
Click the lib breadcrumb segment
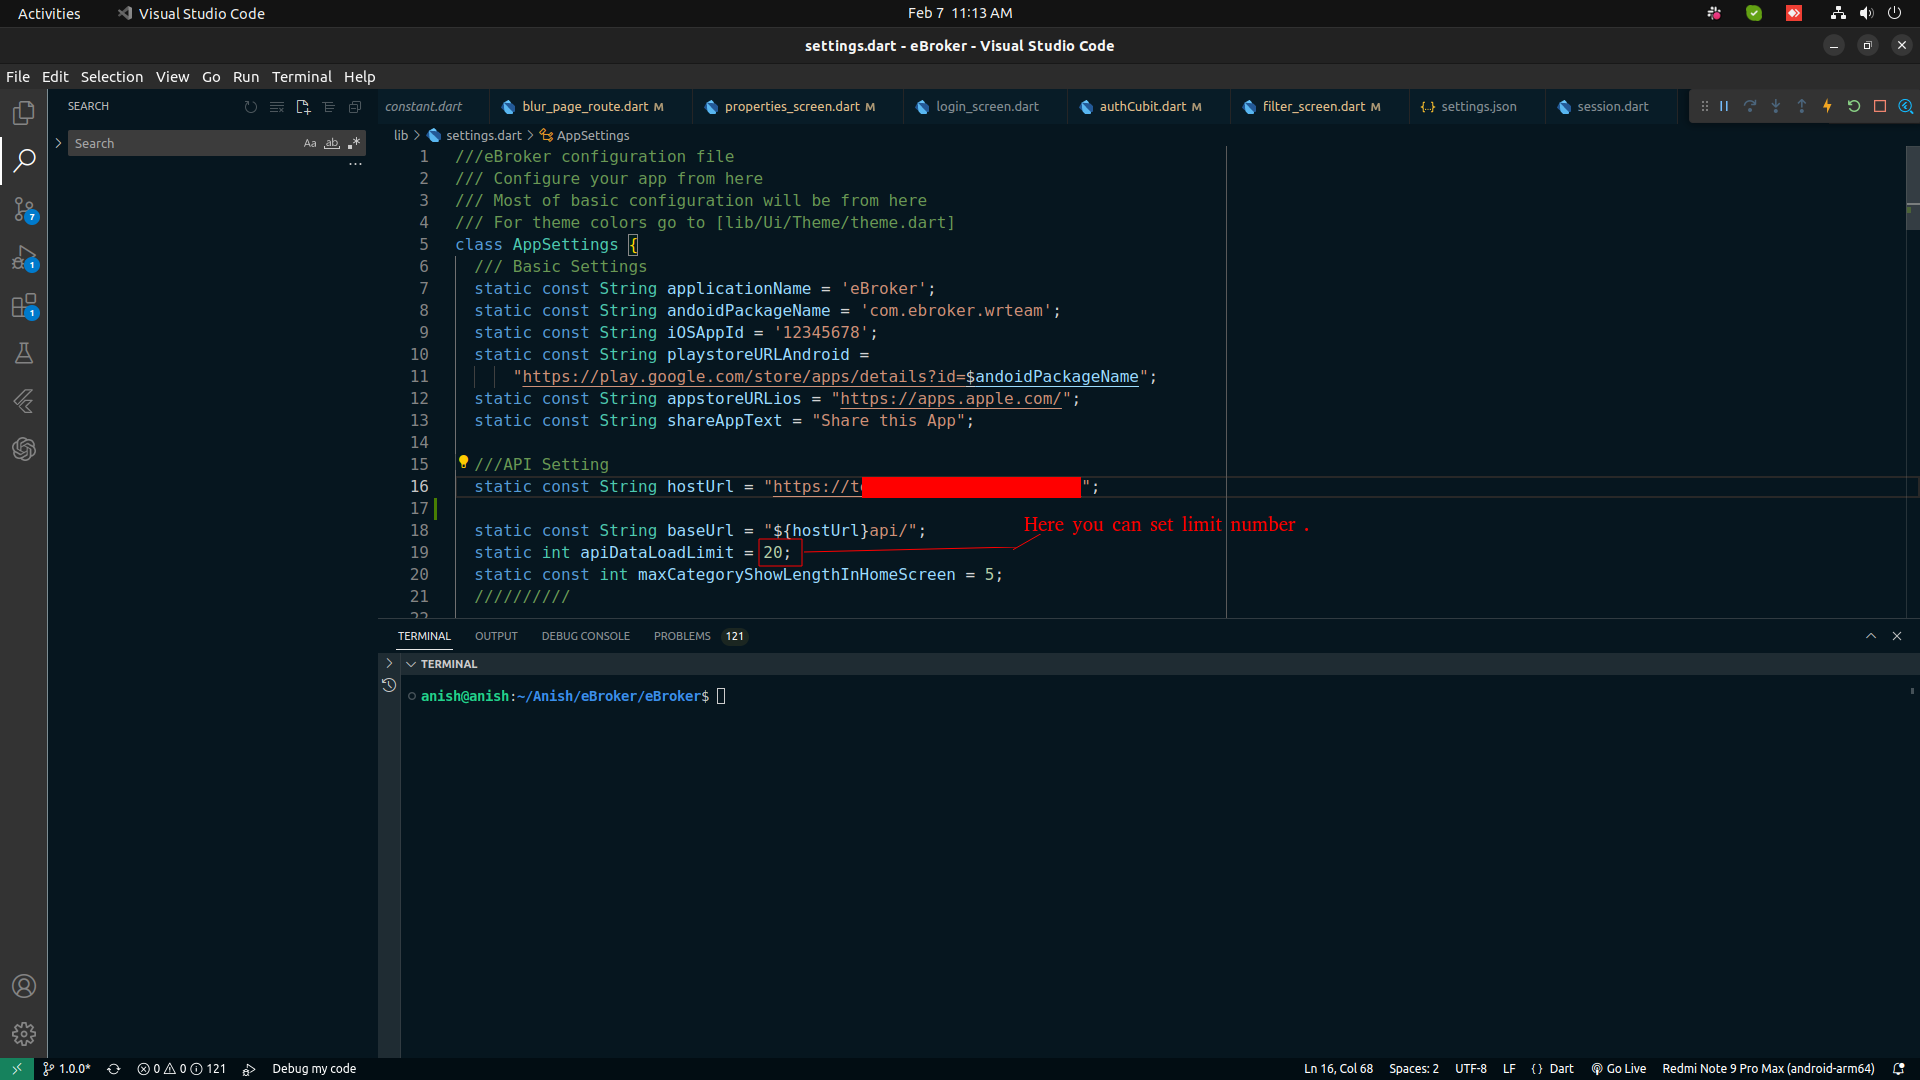pos(401,135)
